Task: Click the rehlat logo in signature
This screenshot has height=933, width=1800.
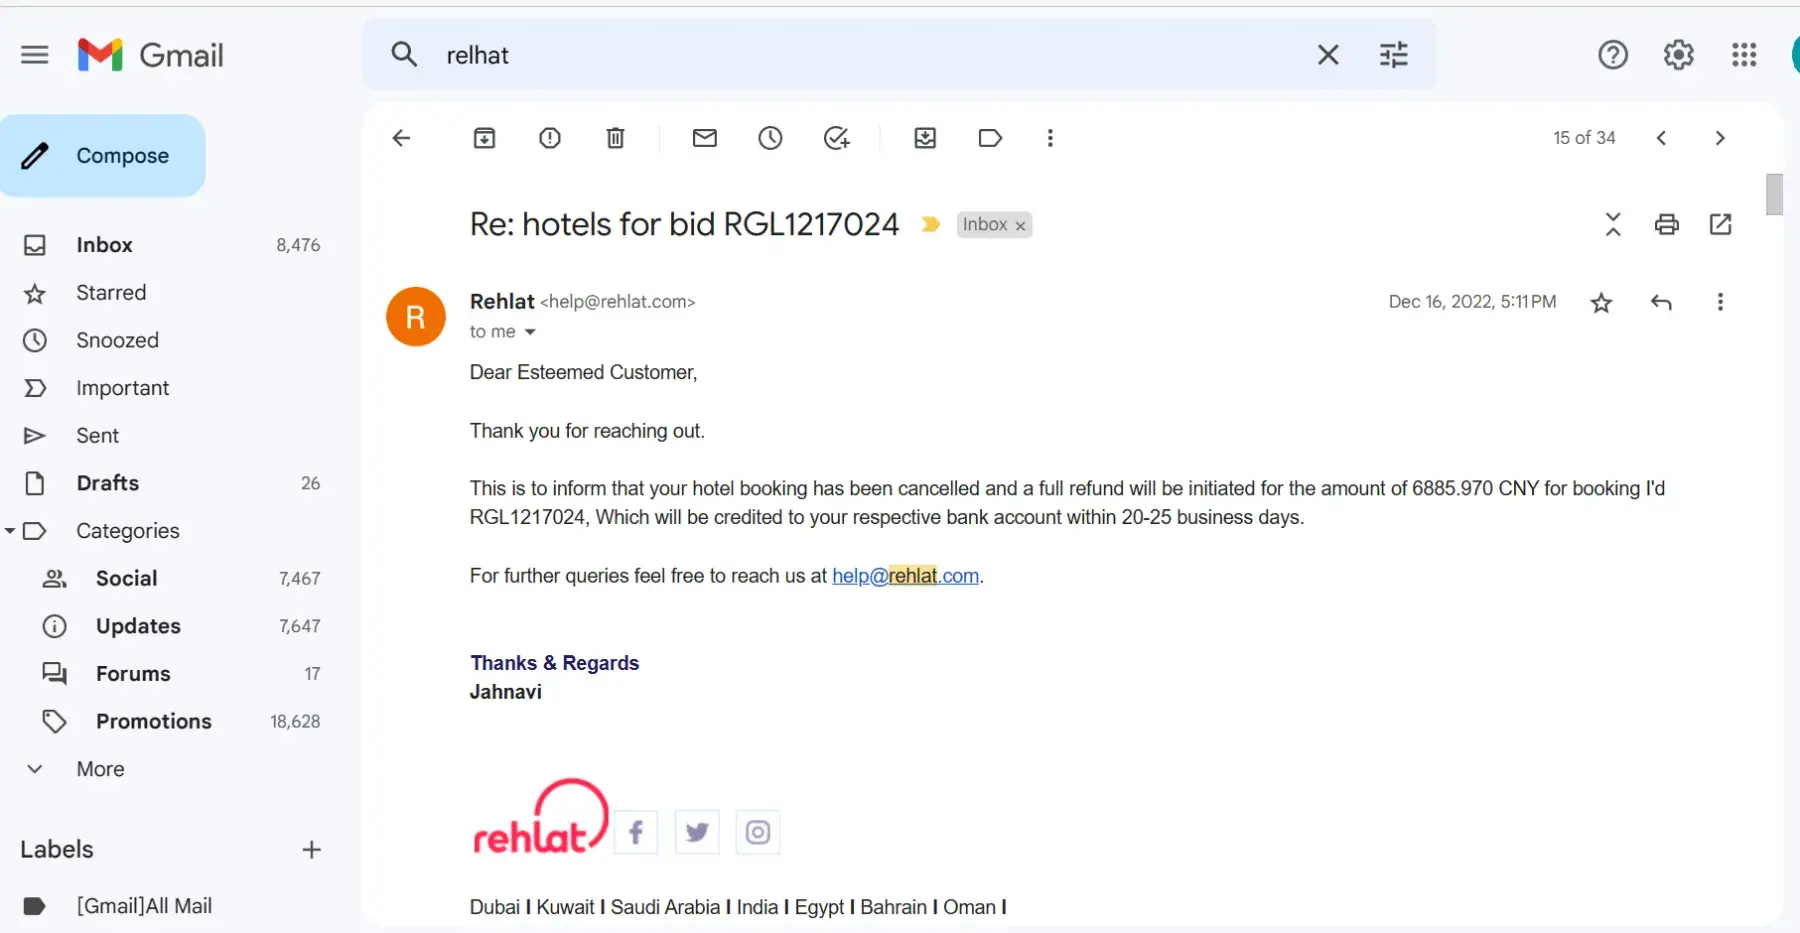Action: [540, 817]
